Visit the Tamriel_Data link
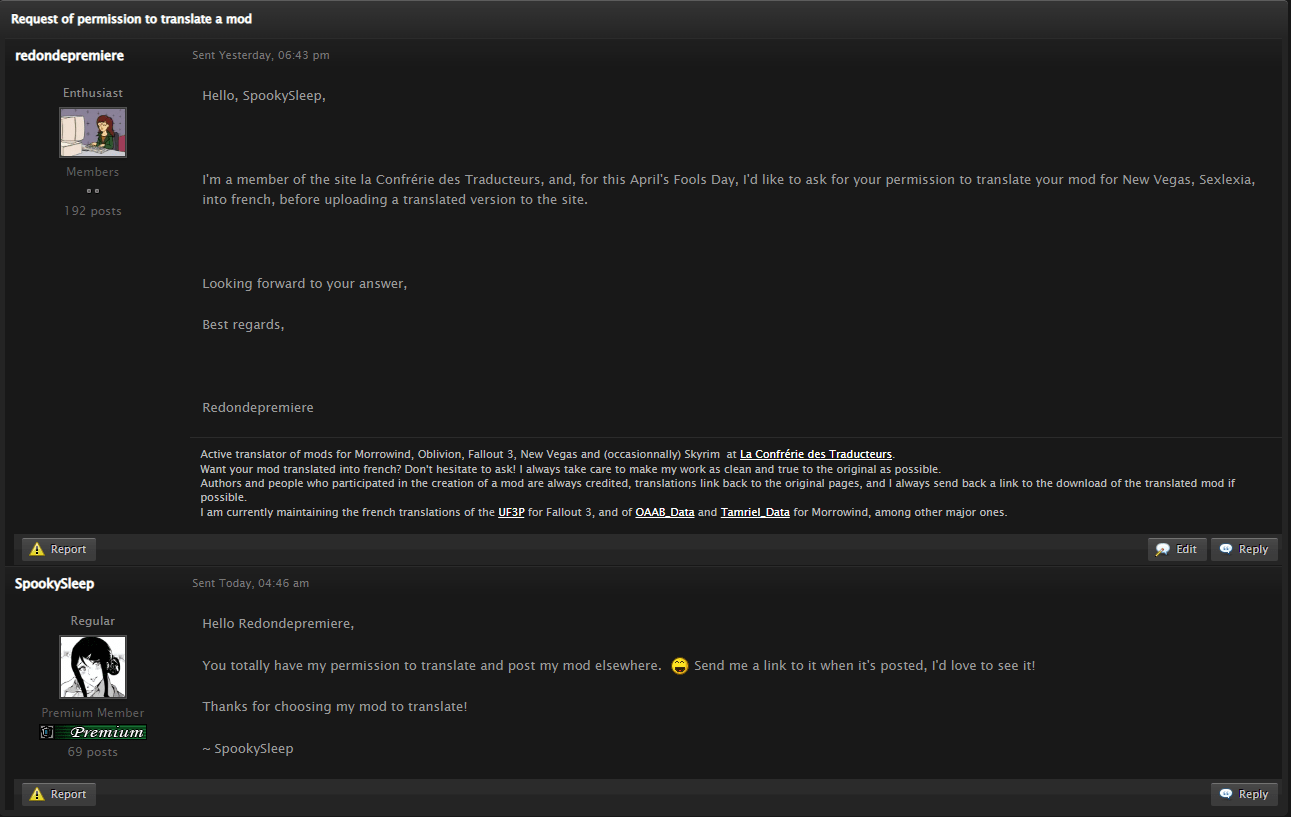 tap(755, 512)
